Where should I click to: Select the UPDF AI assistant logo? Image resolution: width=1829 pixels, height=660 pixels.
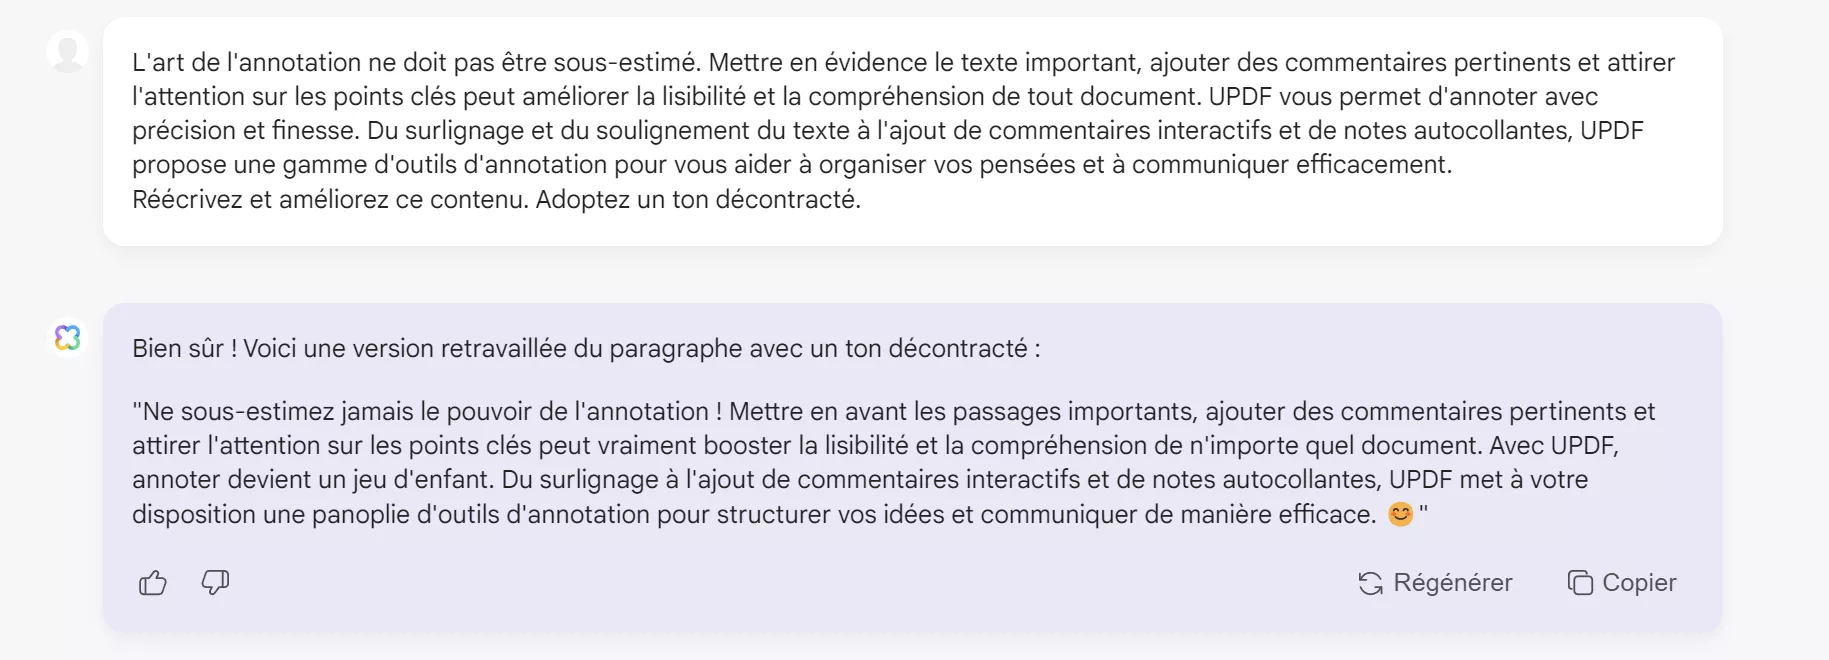click(67, 338)
